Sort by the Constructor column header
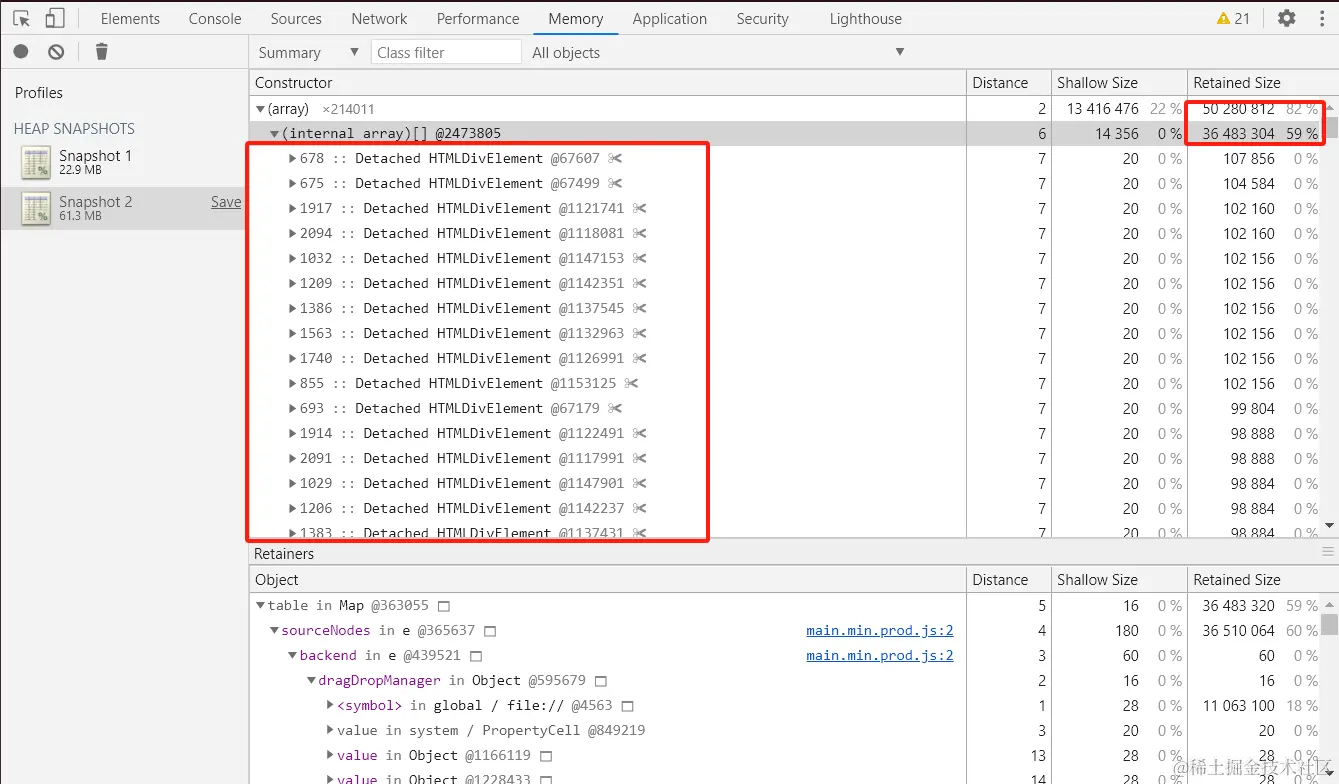Screen dimensions: 1339x784 608,83
